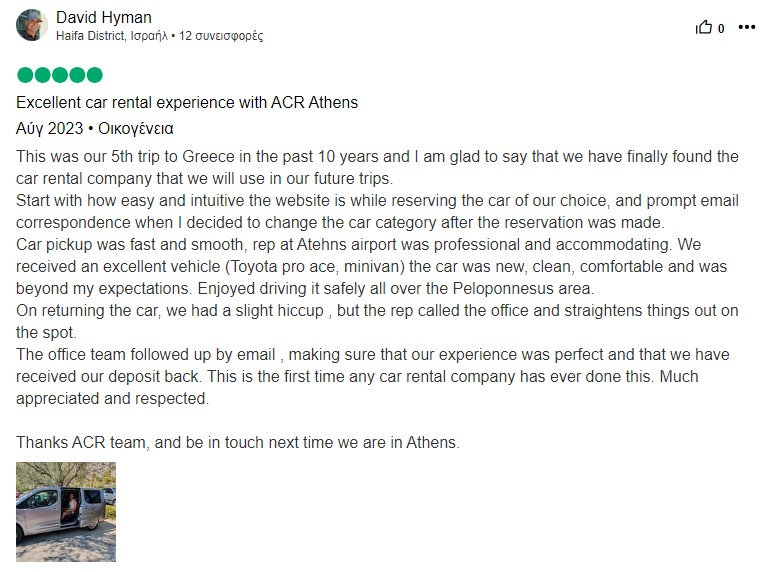
Task: Click the Οικογένεια trip type label
Action: (136, 128)
